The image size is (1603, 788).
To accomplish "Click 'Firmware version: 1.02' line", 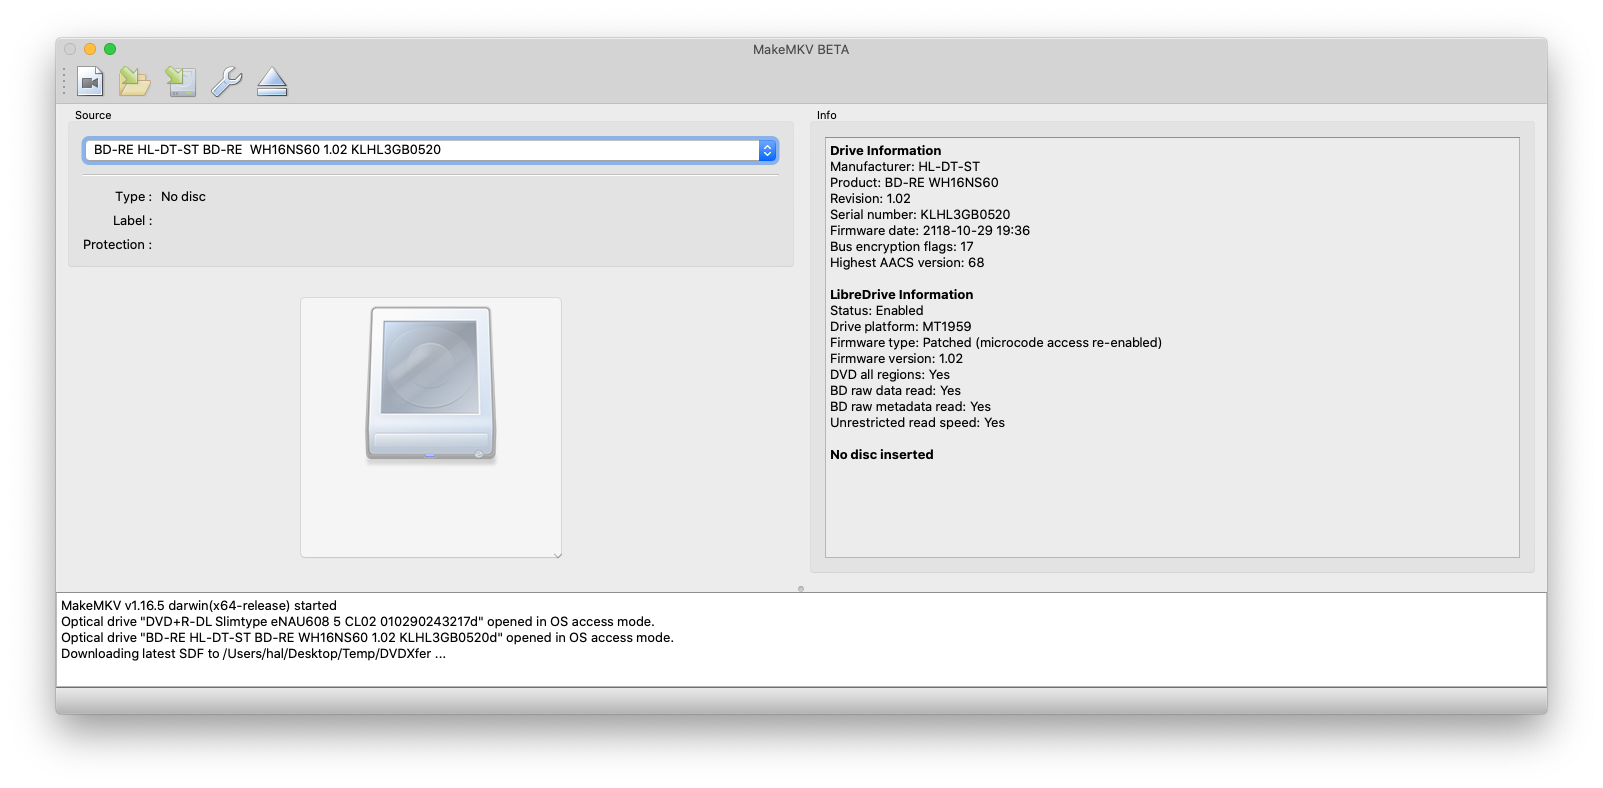I will pos(896,359).
